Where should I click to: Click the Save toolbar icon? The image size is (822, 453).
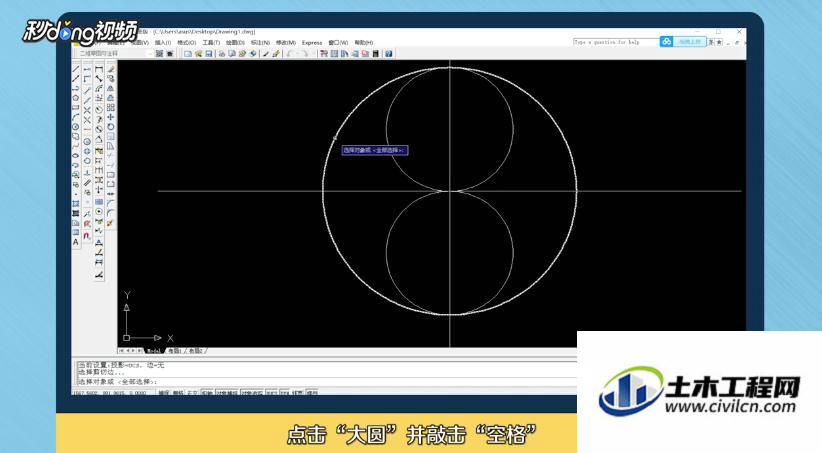click(209, 53)
